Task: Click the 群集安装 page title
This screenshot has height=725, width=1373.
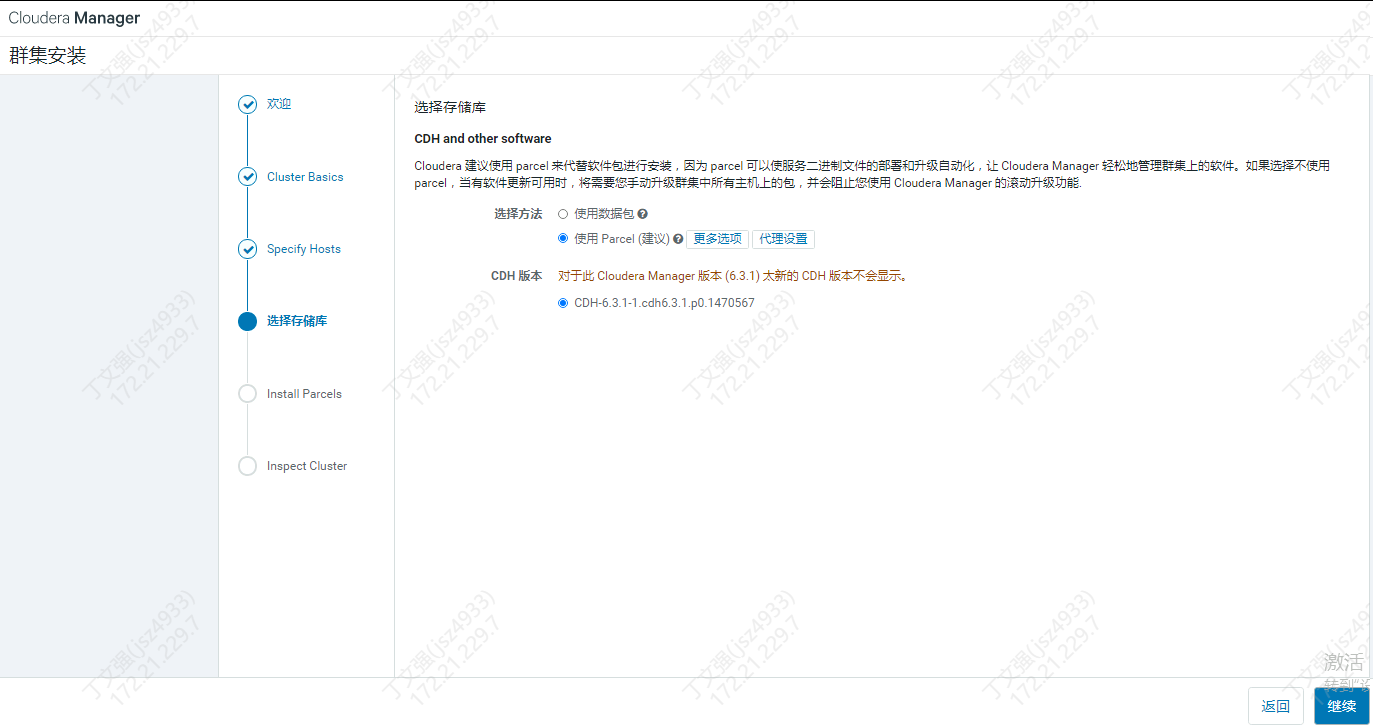Action: [x=48, y=55]
